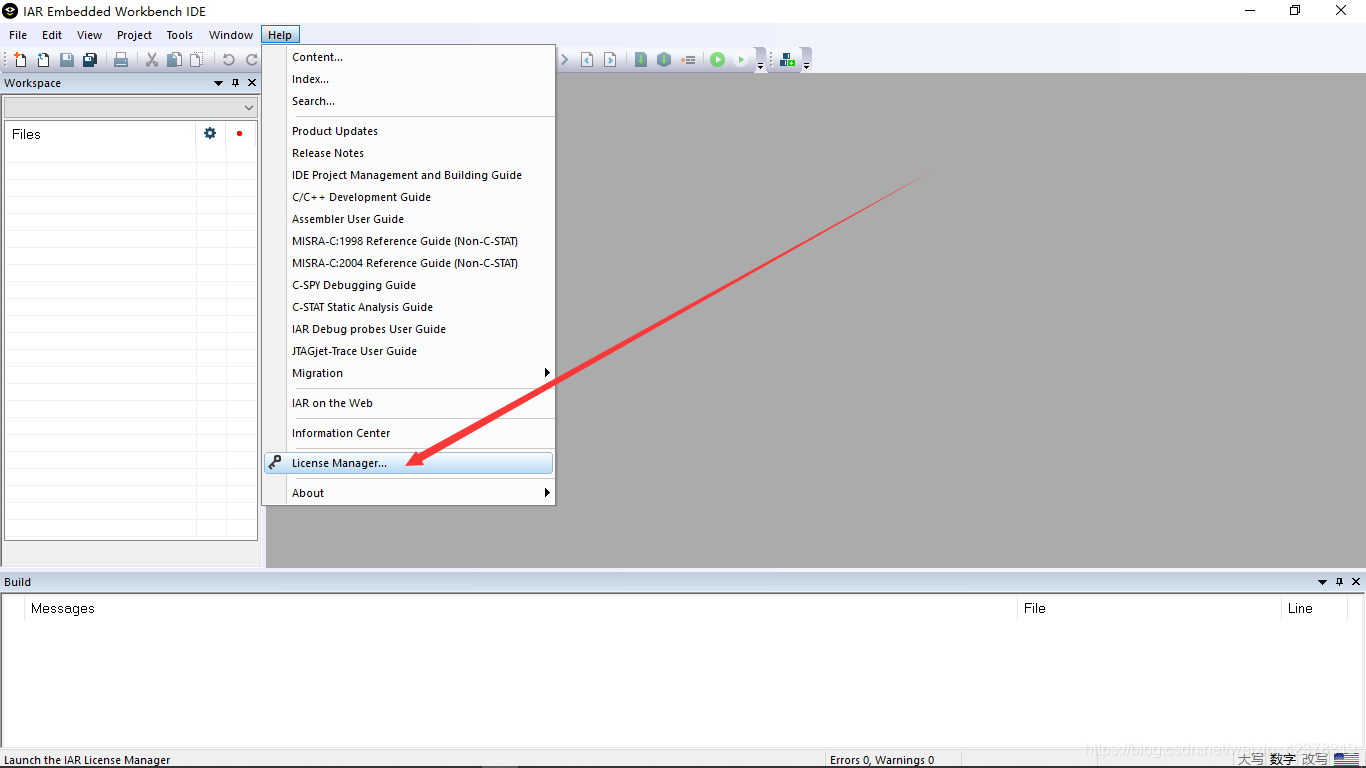Click the Open file toolbar icon
The width and height of the screenshot is (1366, 768).
coord(43,60)
